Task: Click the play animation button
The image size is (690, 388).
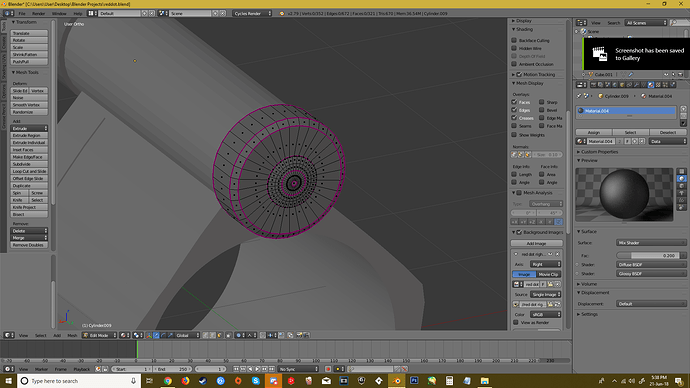Action: point(257,369)
